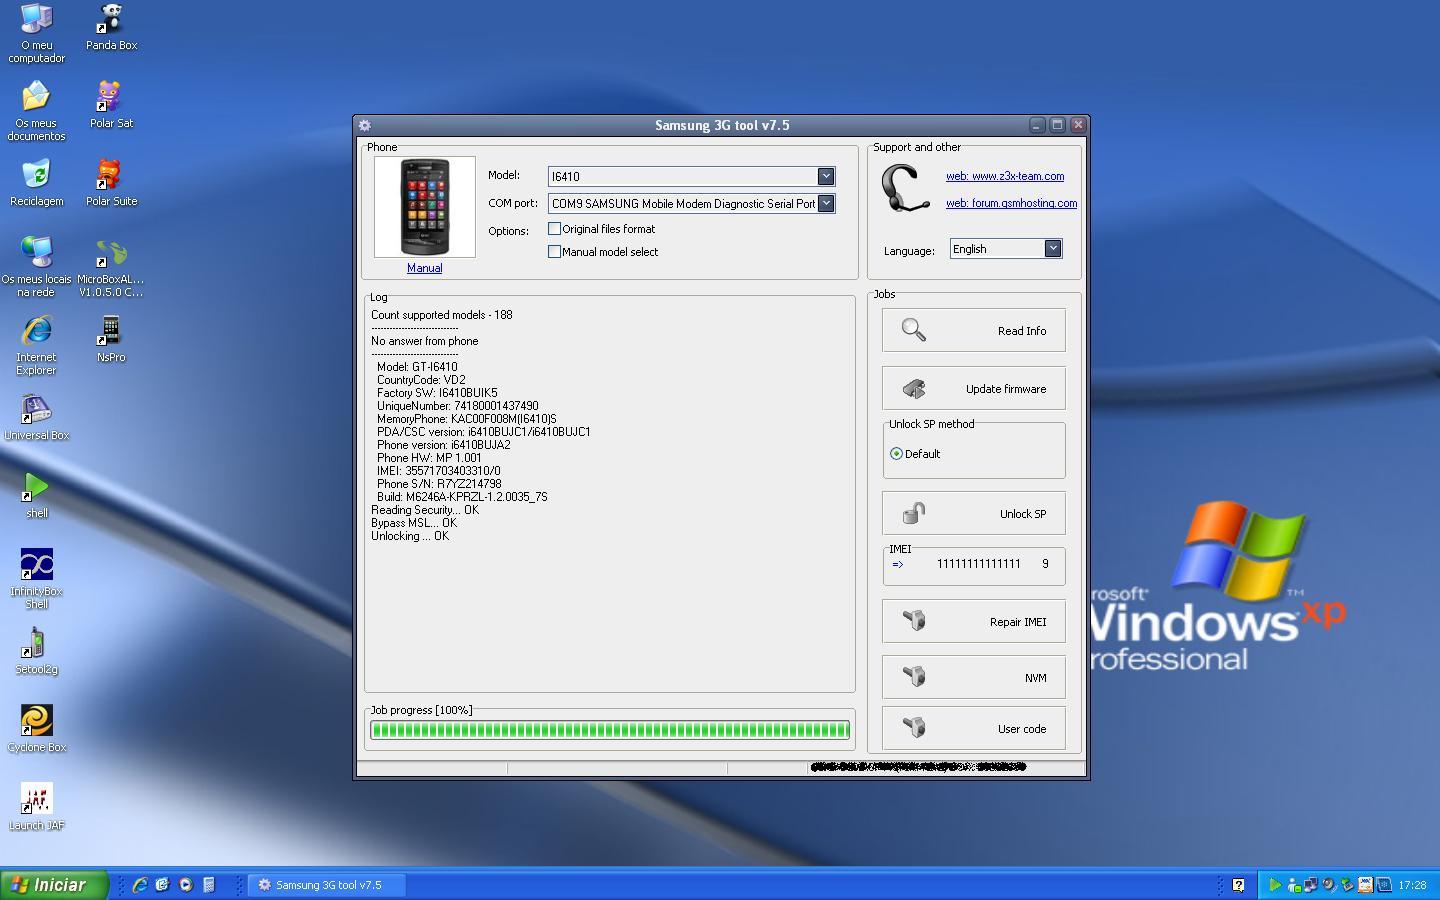Launch the Setool2g desktop shortcut
1440x900 pixels.
point(36,651)
